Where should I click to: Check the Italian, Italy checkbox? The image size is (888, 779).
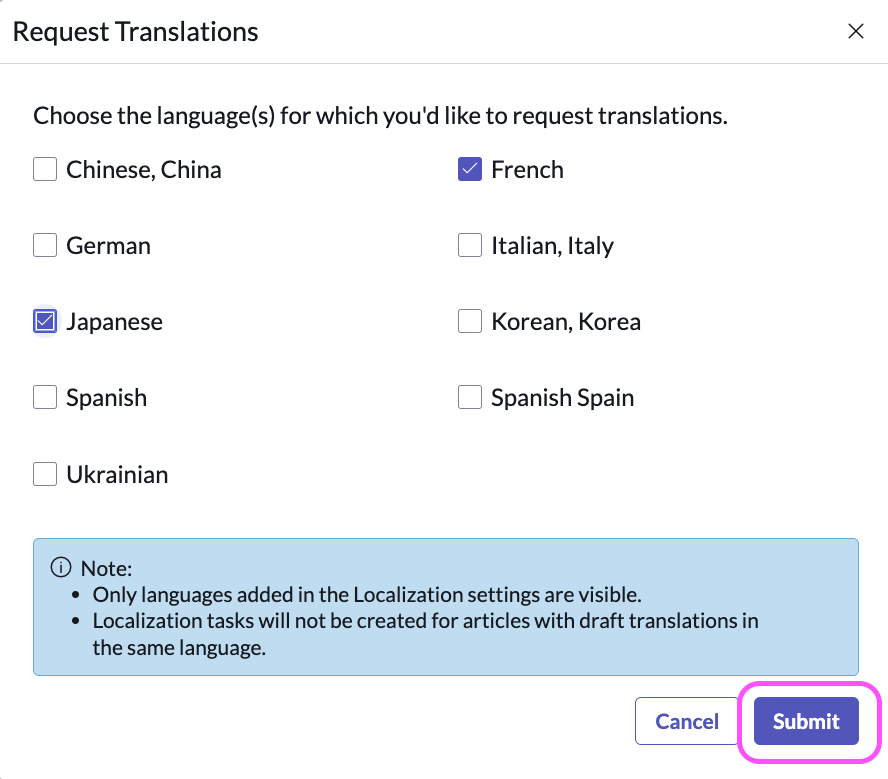point(469,245)
